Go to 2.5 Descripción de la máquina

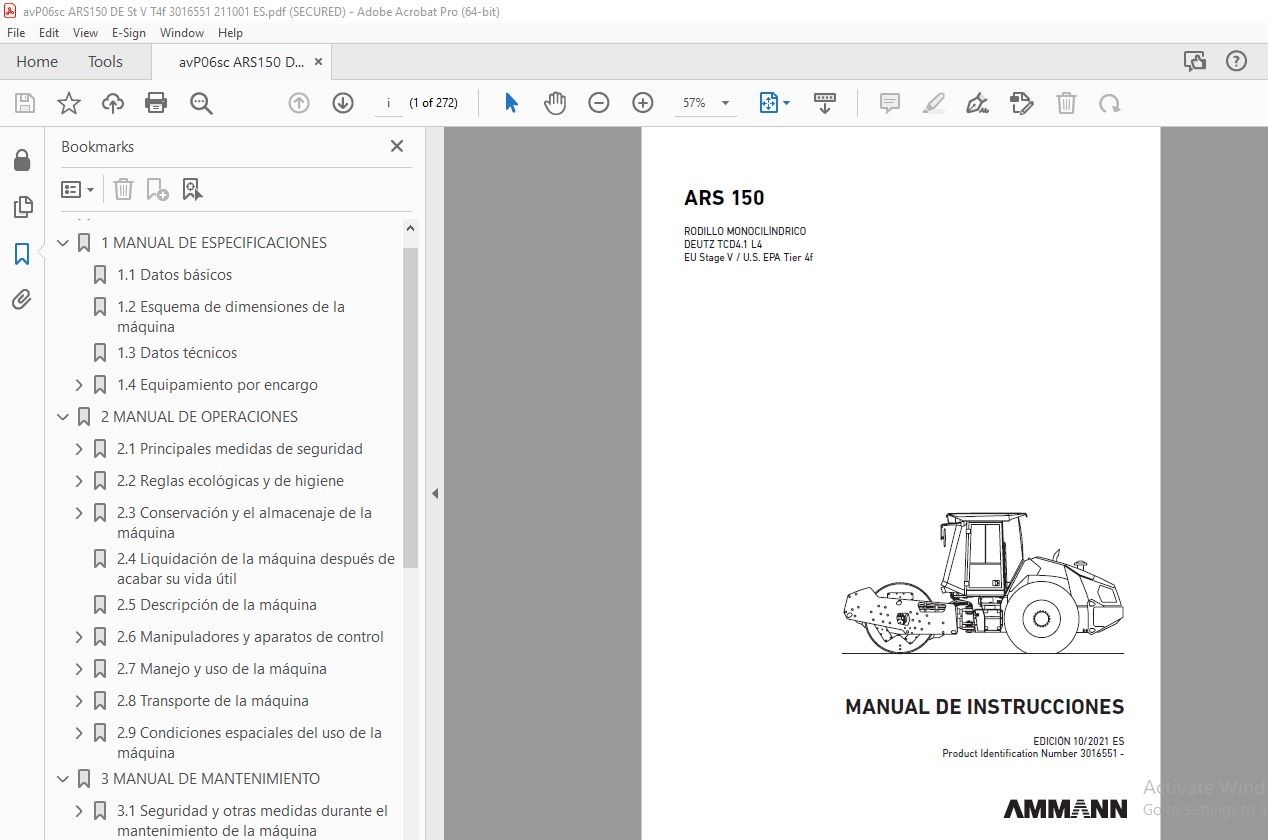tap(217, 605)
